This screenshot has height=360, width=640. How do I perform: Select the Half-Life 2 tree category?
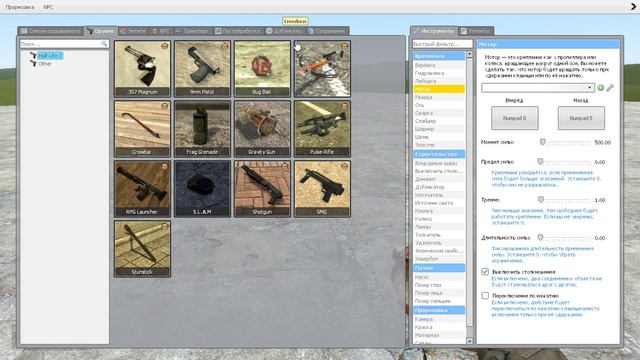[x=50, y=56]
